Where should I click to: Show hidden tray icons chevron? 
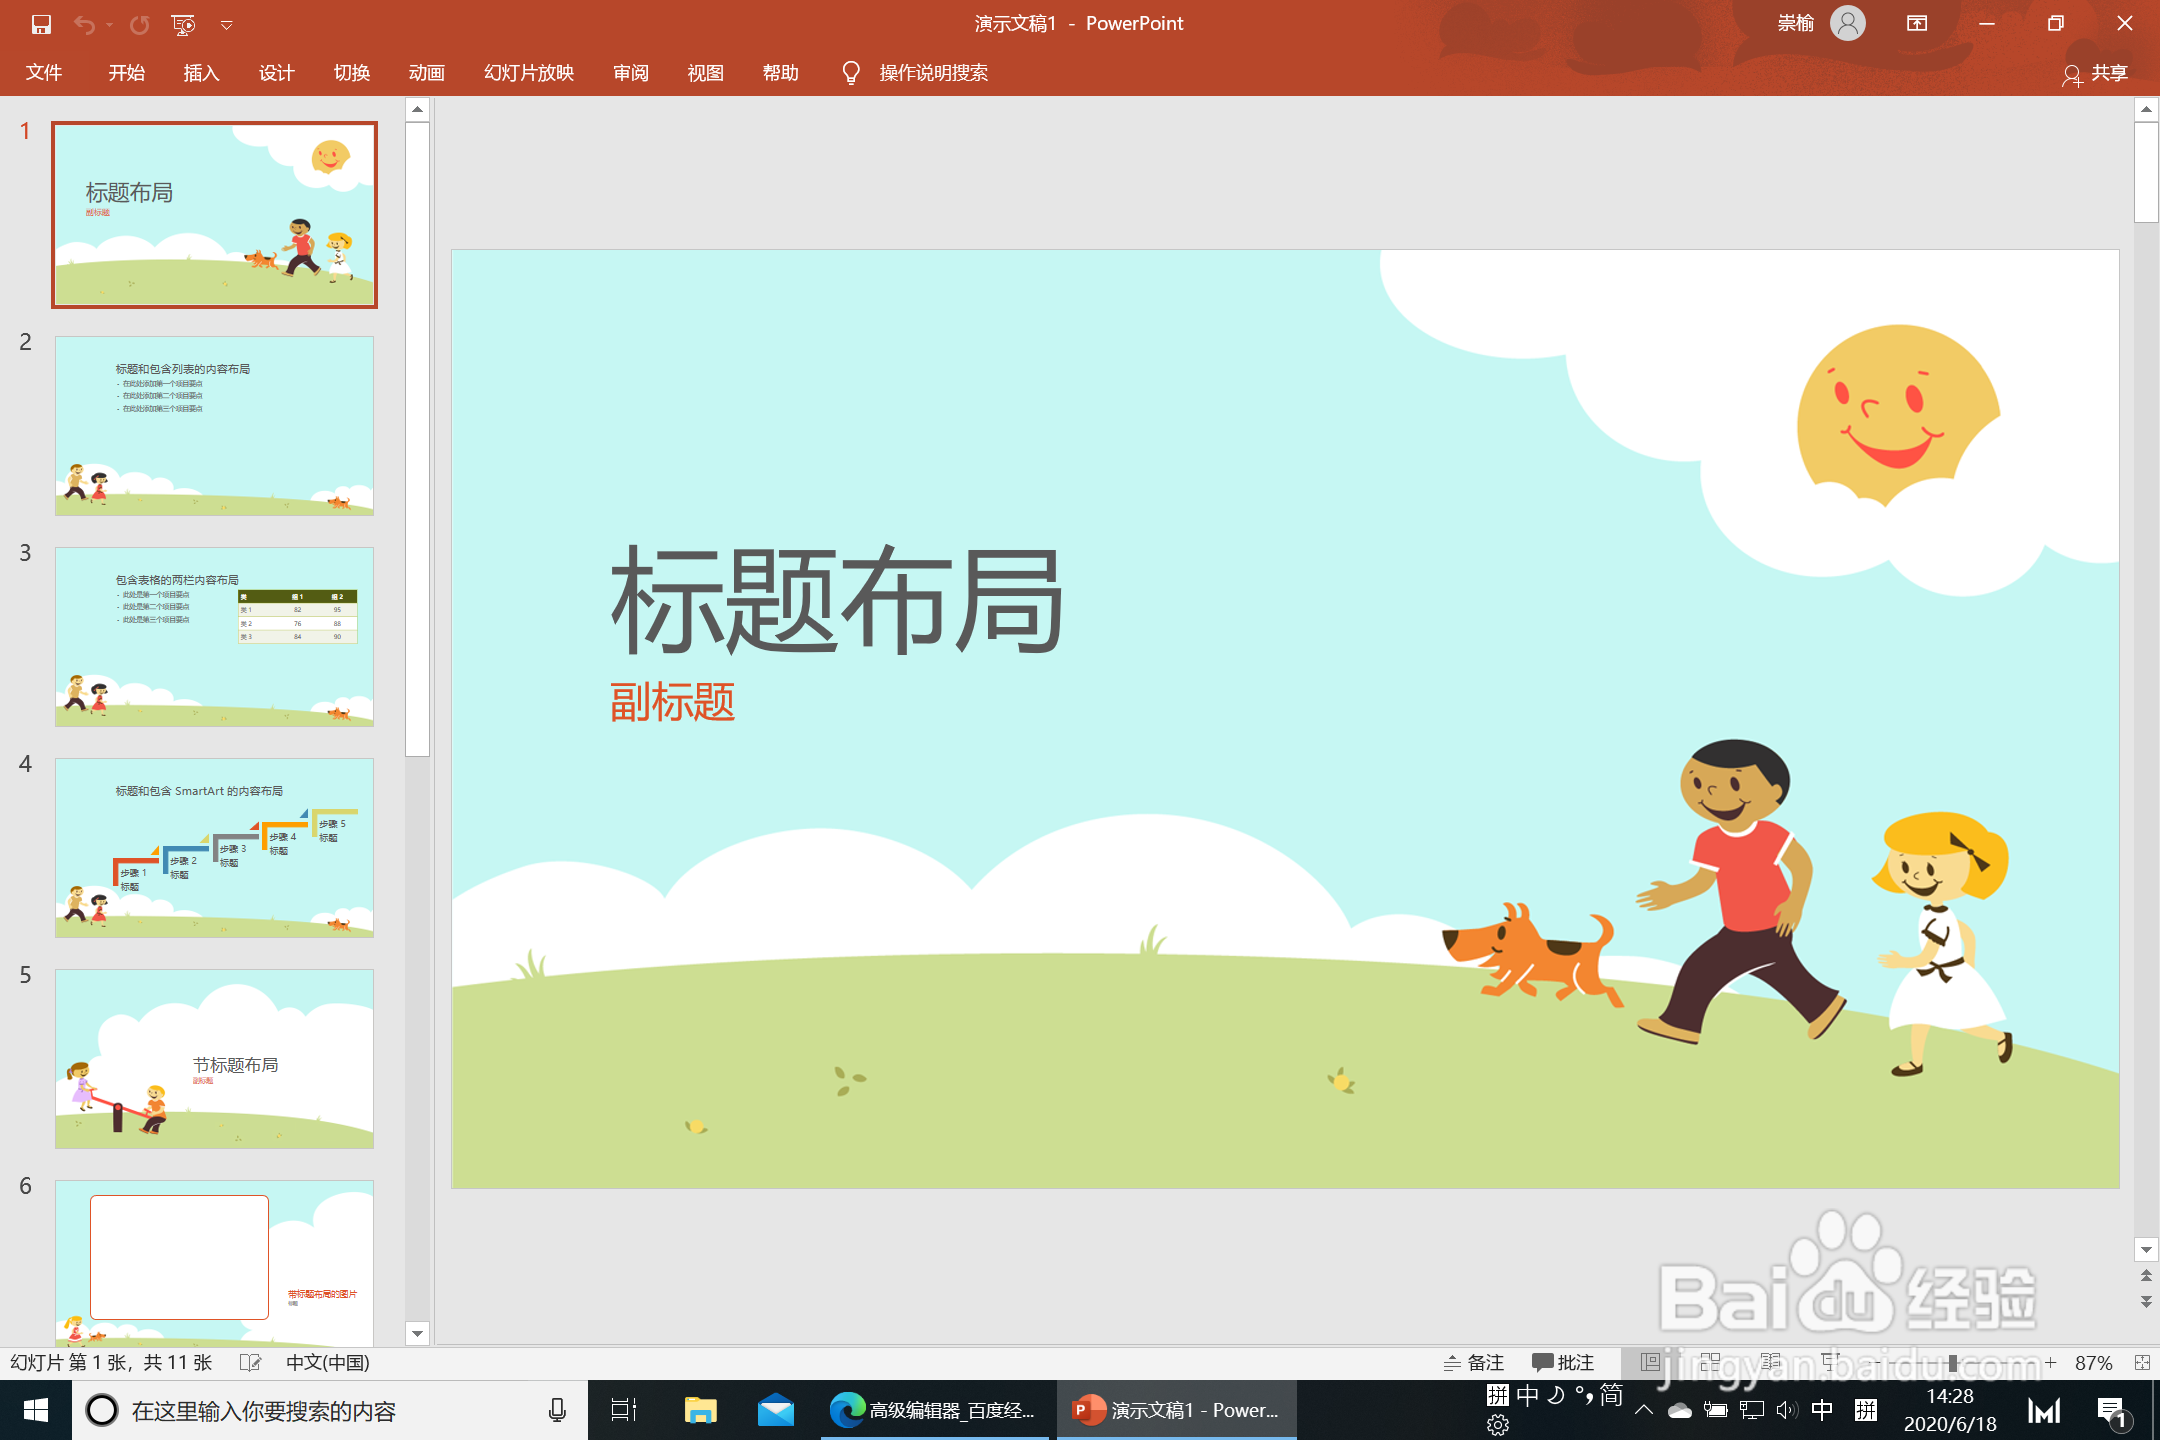tap(1643, 1411)
